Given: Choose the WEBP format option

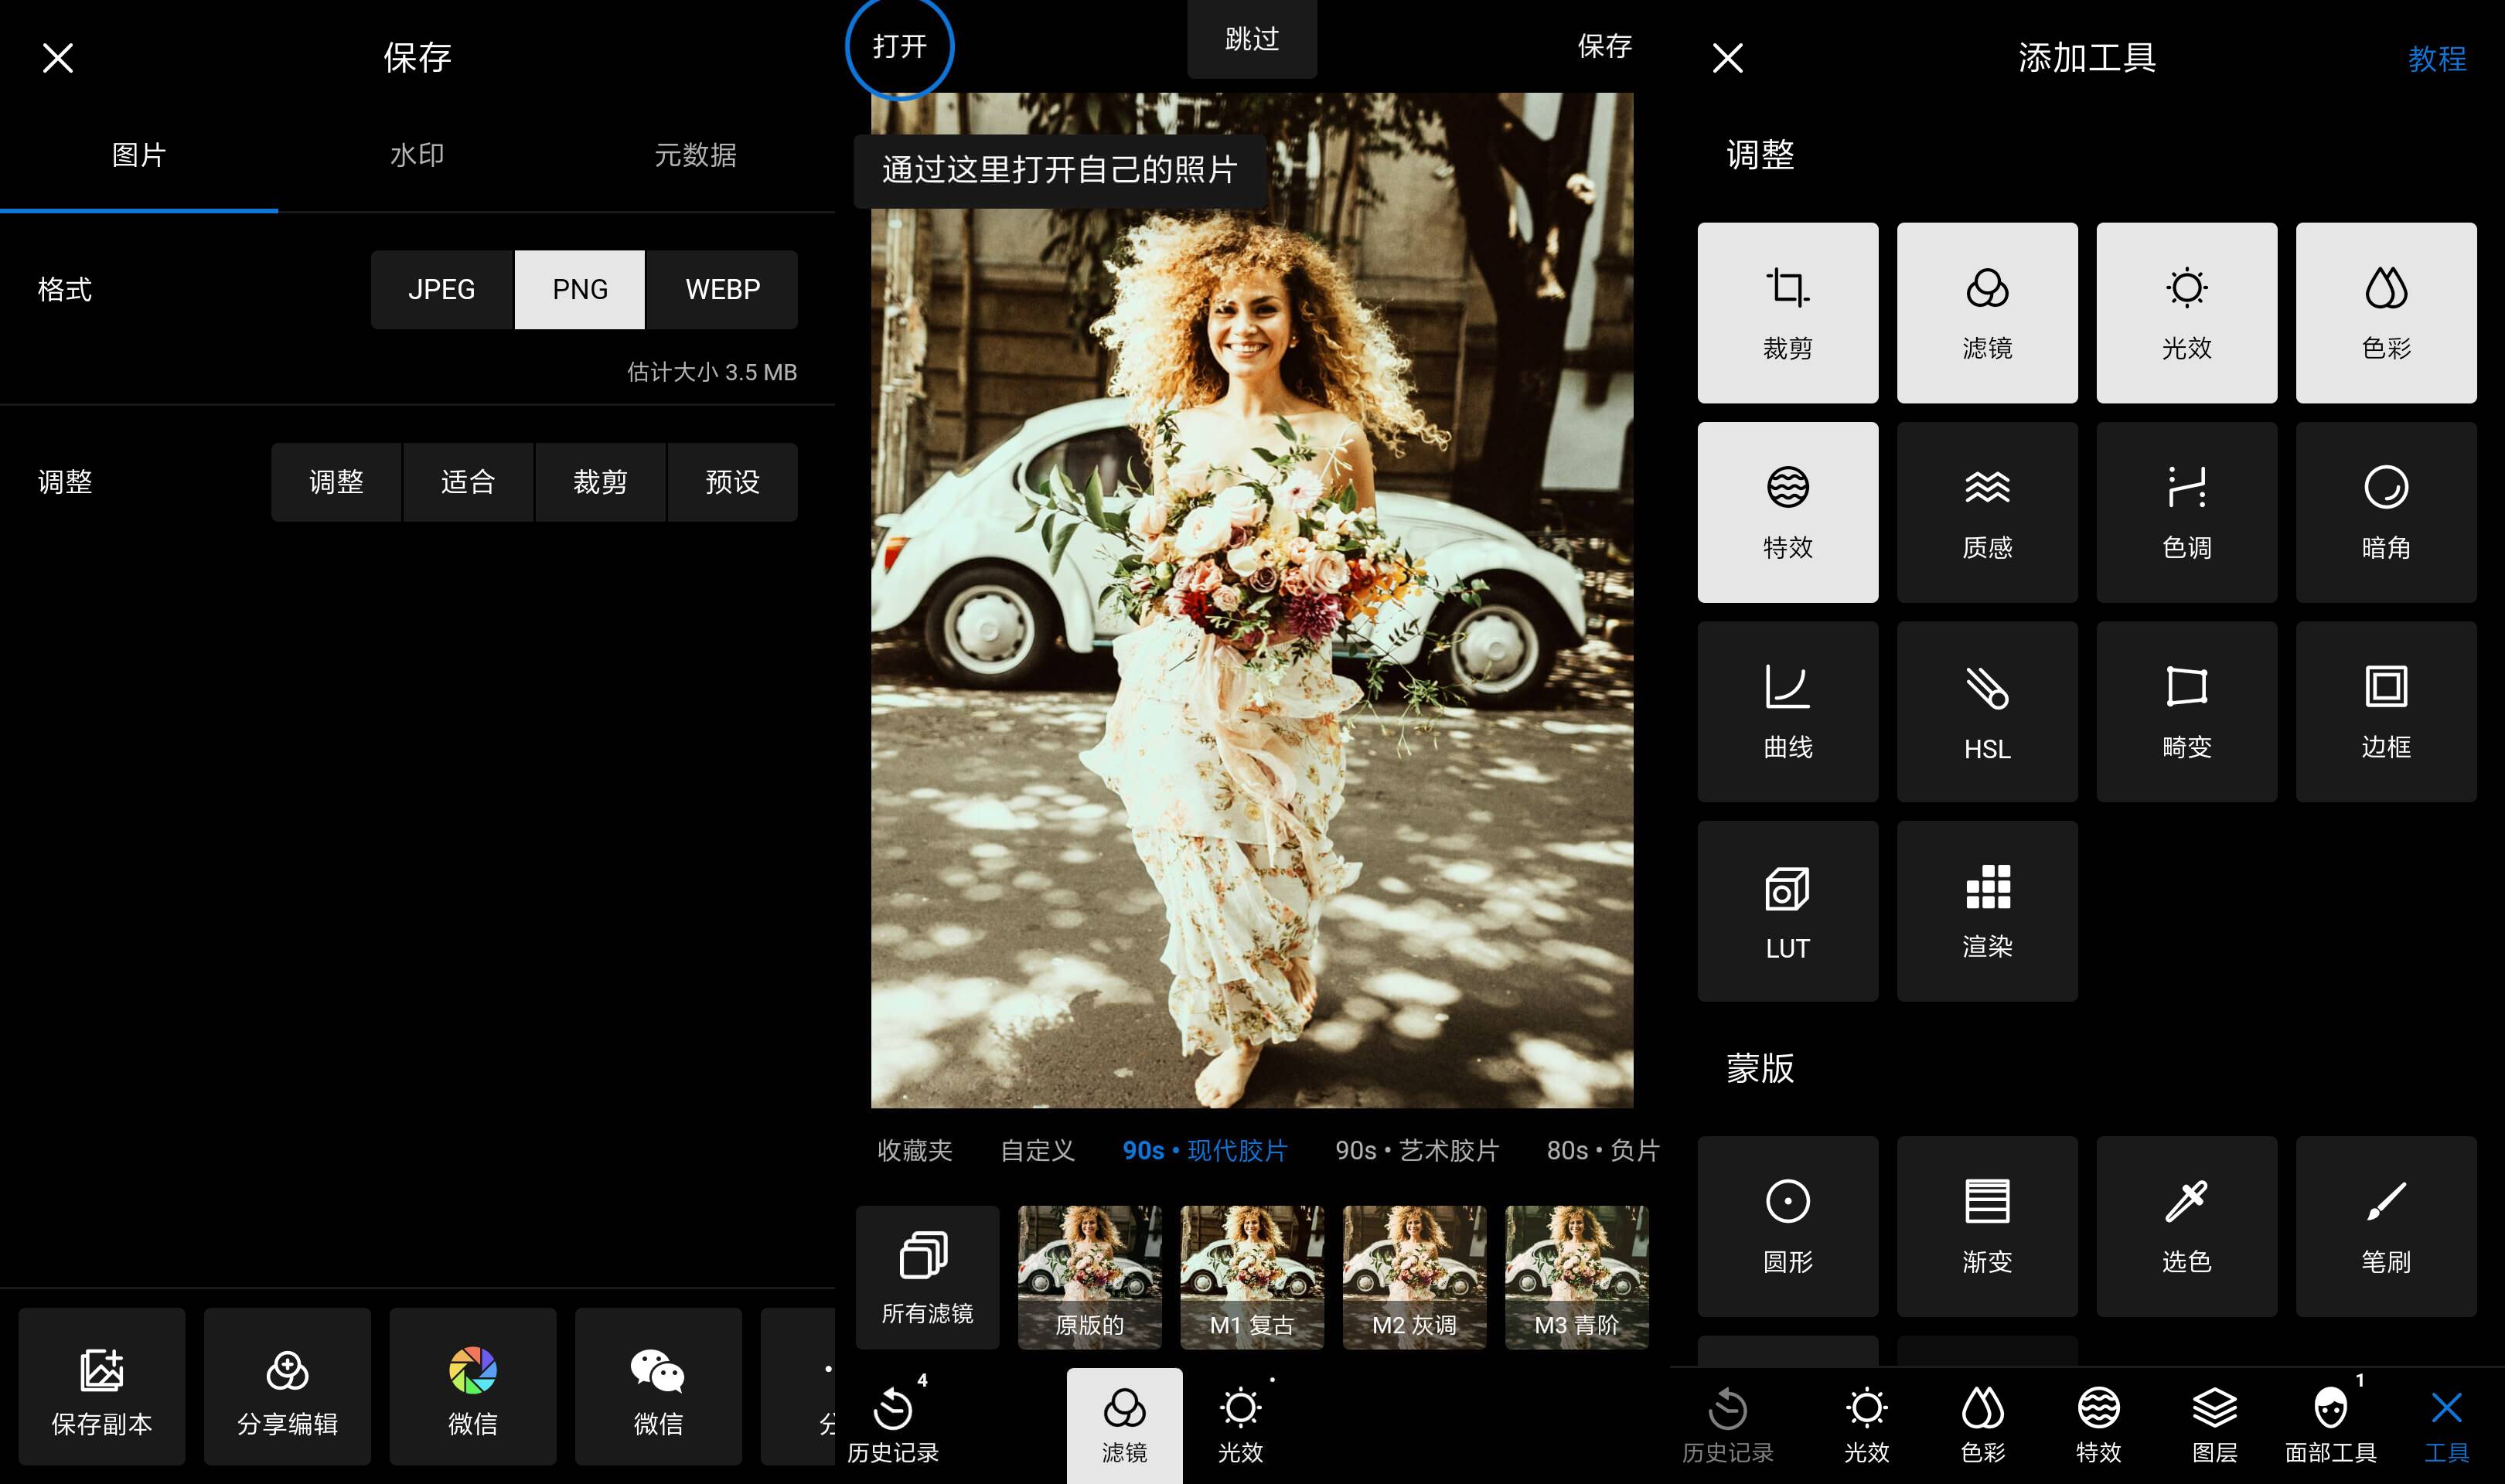Looking at the screenshot, I should pos(722,290).
